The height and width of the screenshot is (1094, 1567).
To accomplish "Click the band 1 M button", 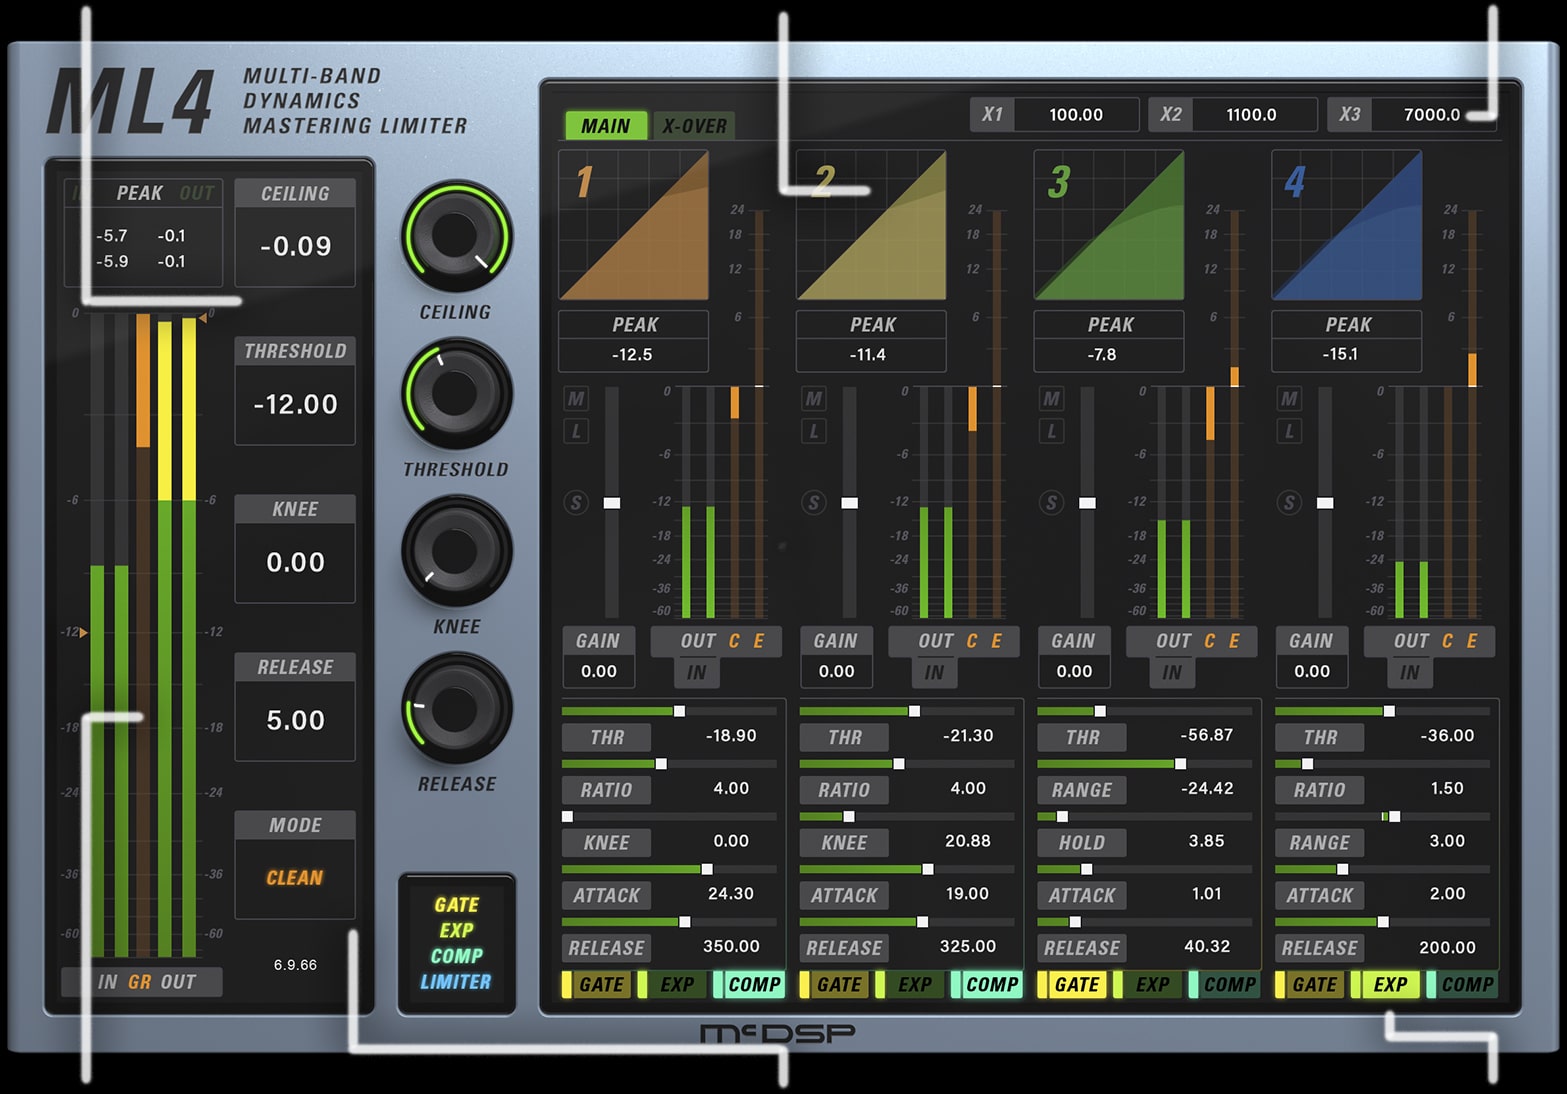I will click(576, 399).
